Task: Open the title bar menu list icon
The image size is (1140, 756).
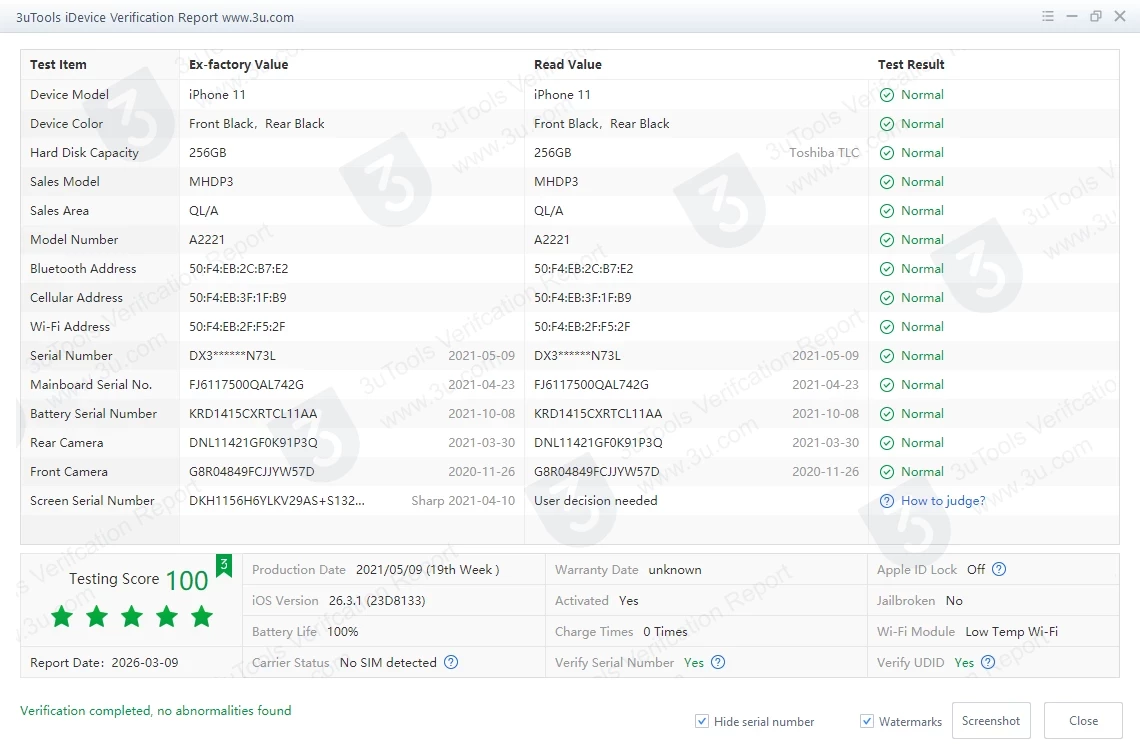Action: [x=1048, y=17]
